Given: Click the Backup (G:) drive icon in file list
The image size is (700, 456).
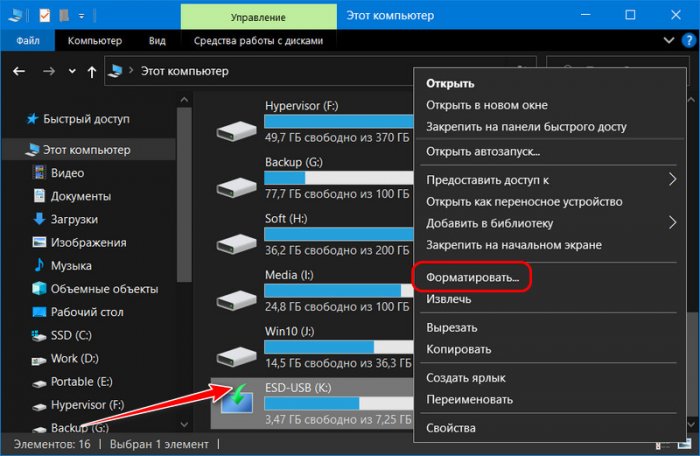Looking at the screenshot, I should tap(237, 187).
